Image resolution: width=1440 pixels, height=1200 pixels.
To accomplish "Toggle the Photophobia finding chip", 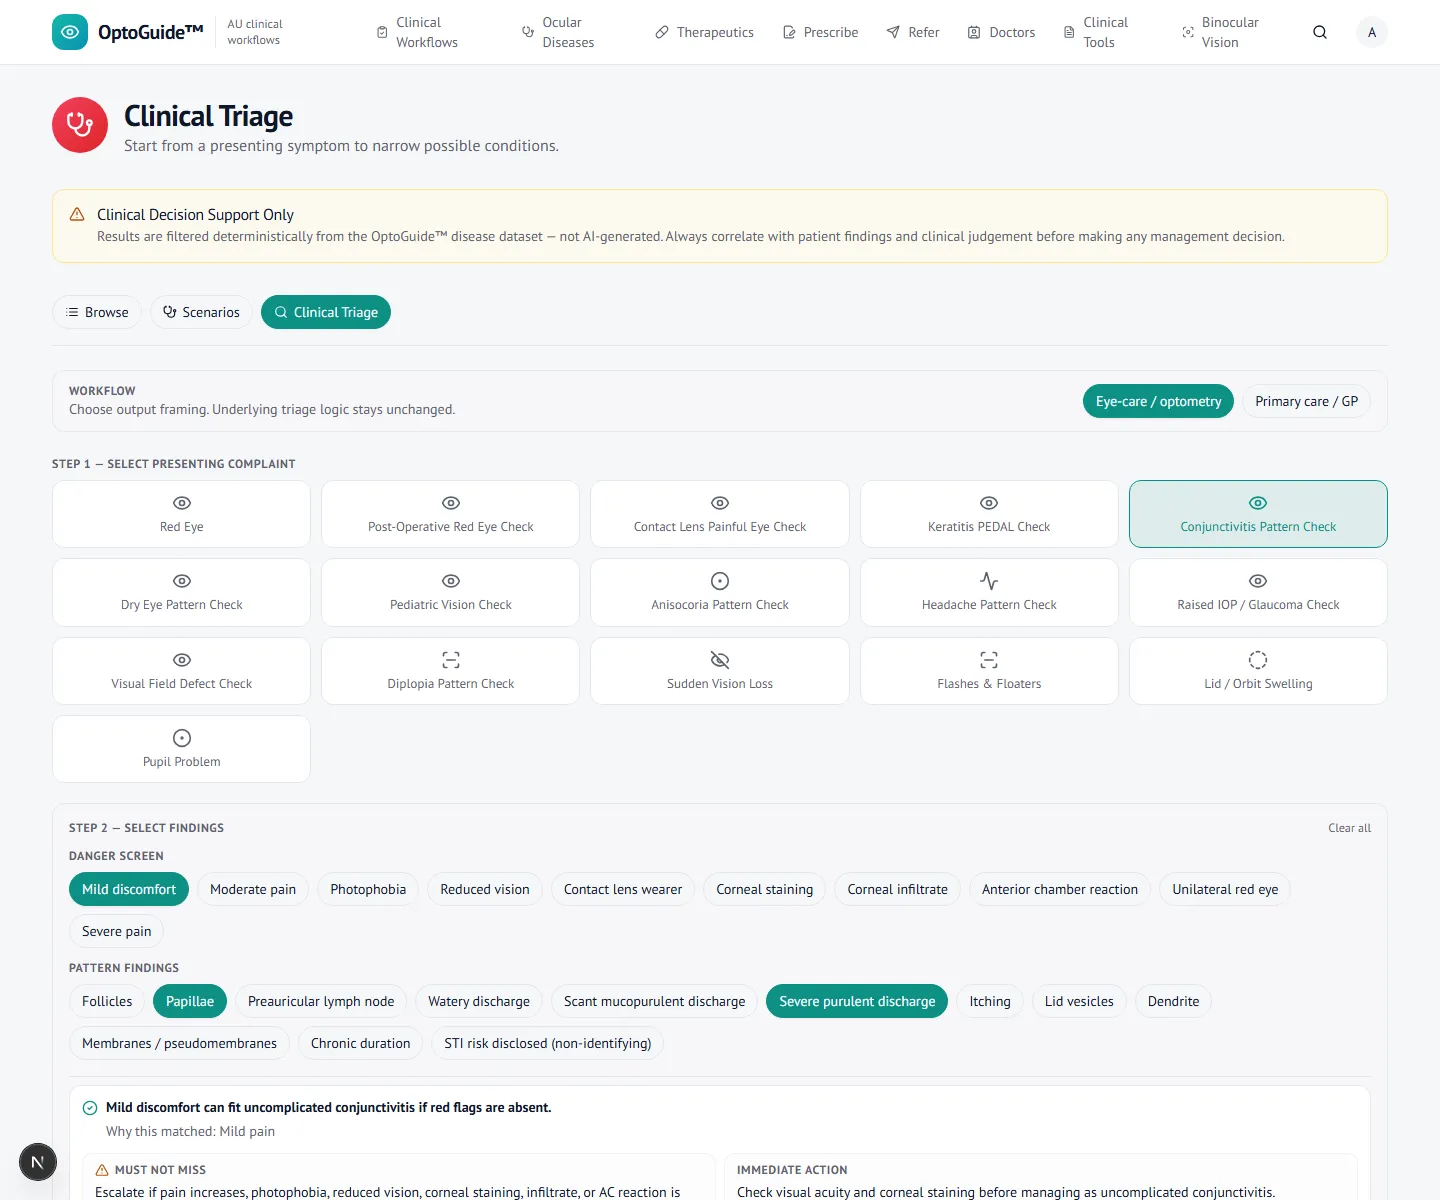I will coord(368,889).
